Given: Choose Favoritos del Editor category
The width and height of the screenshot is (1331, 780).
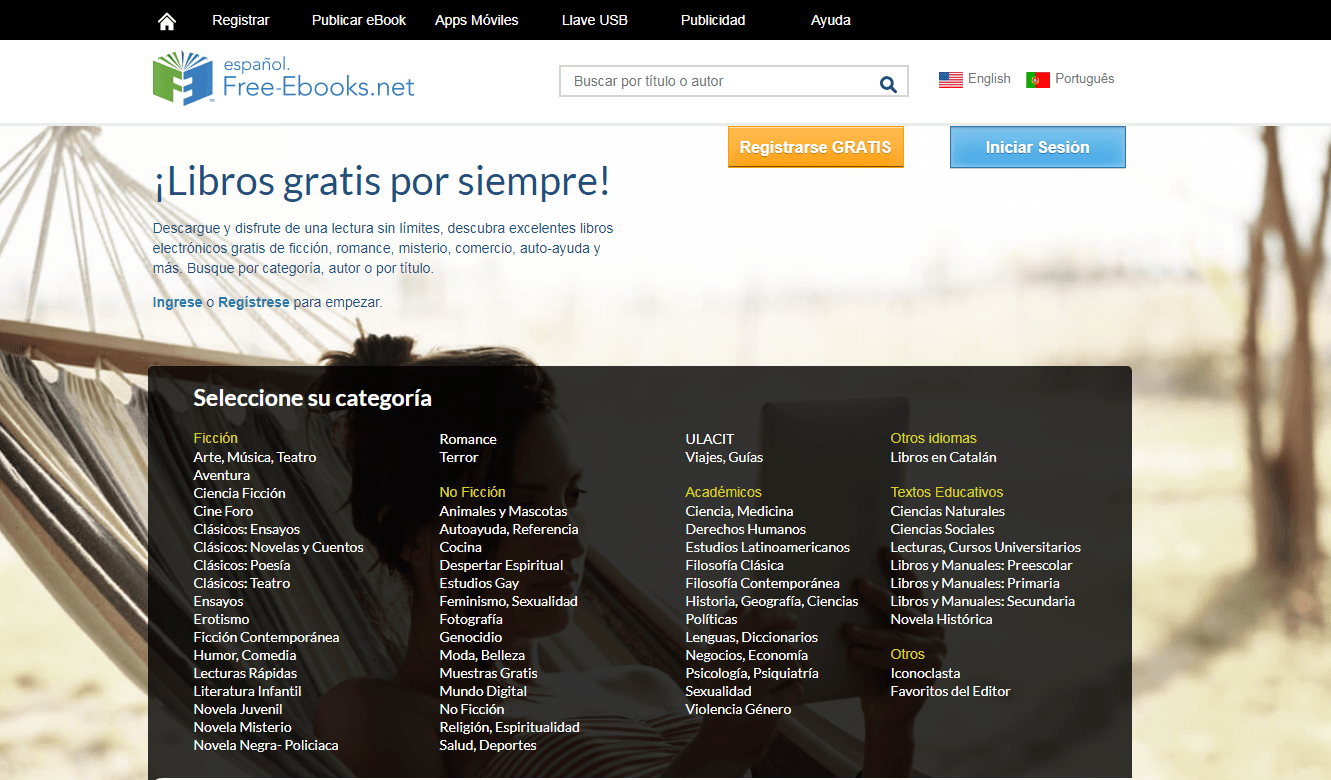Looking at the screenshot, I should 950,691.
